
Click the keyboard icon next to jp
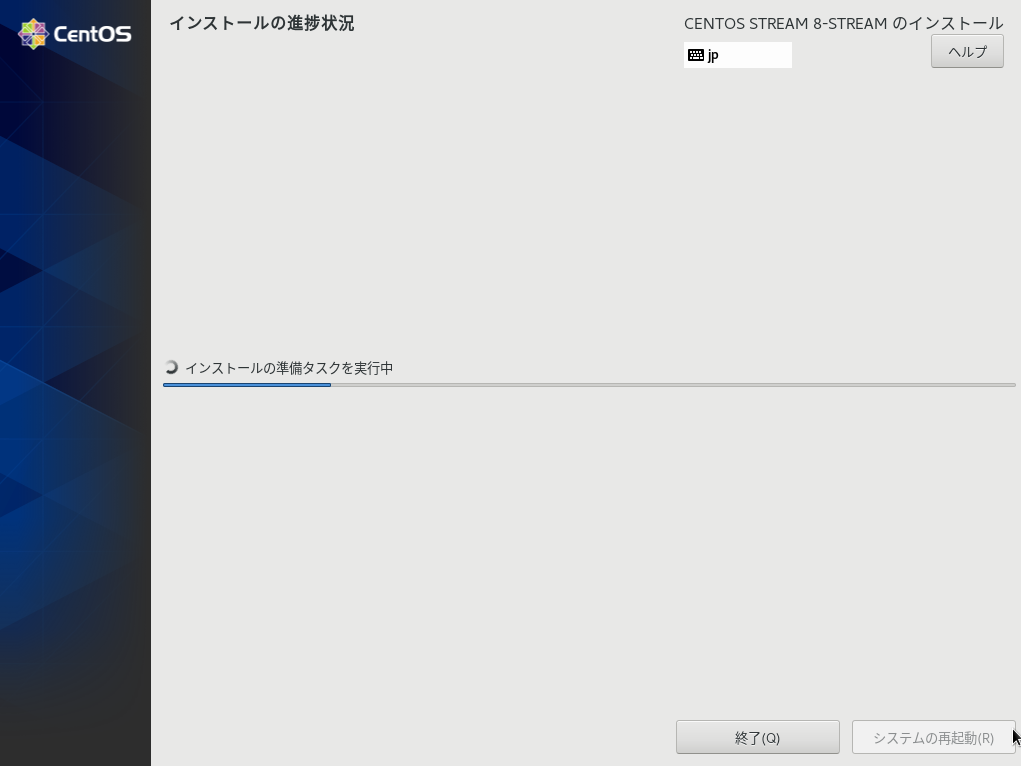[695, 55]
